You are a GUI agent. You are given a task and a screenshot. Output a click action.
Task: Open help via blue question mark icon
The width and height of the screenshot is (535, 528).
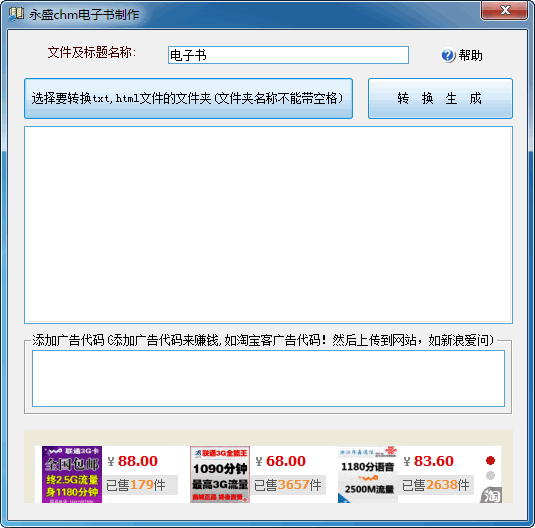pos(448,55)
